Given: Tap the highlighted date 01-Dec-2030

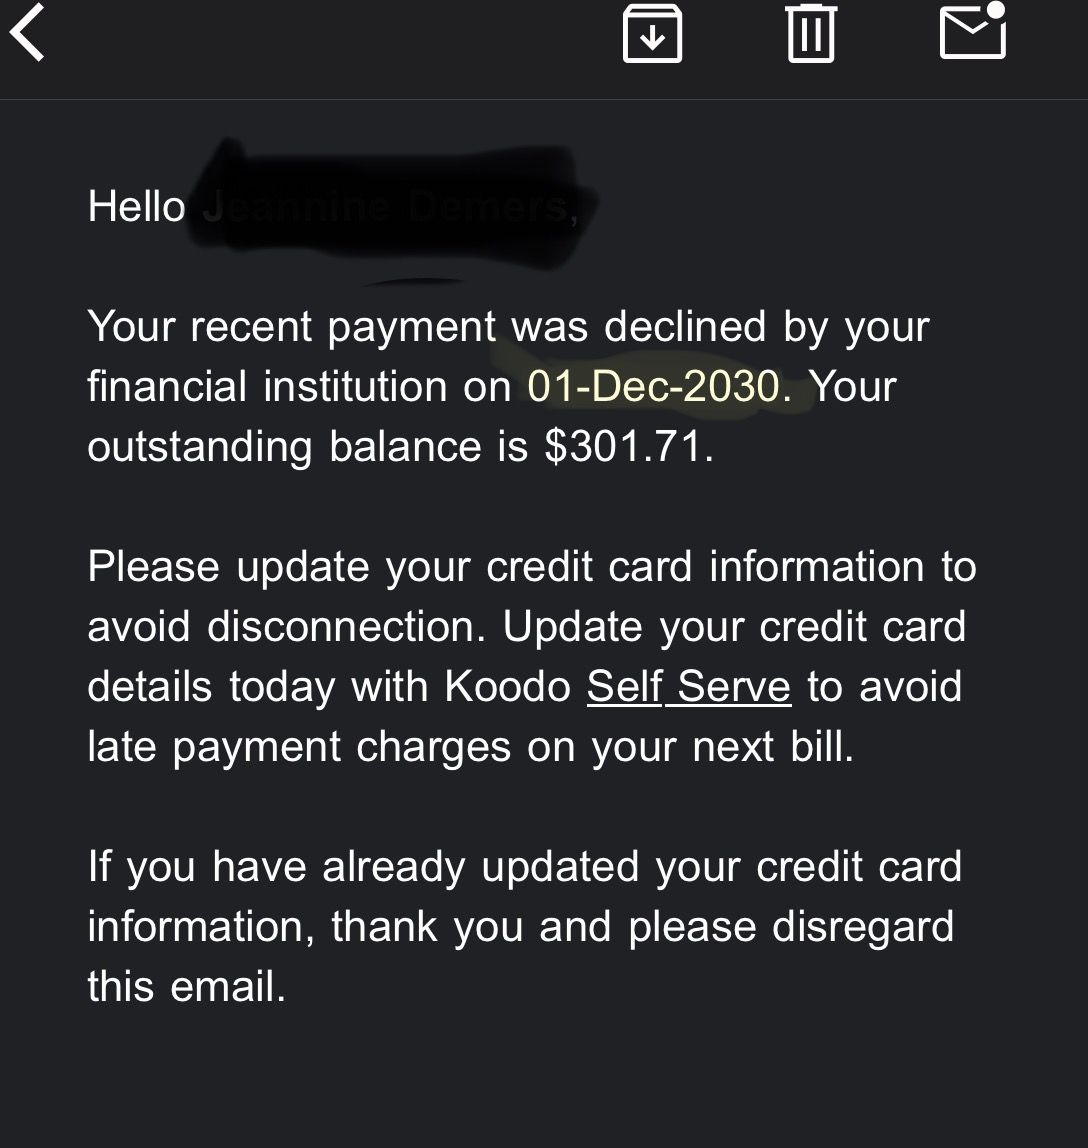Looking at the screenshot, I should tap(658, 387).
